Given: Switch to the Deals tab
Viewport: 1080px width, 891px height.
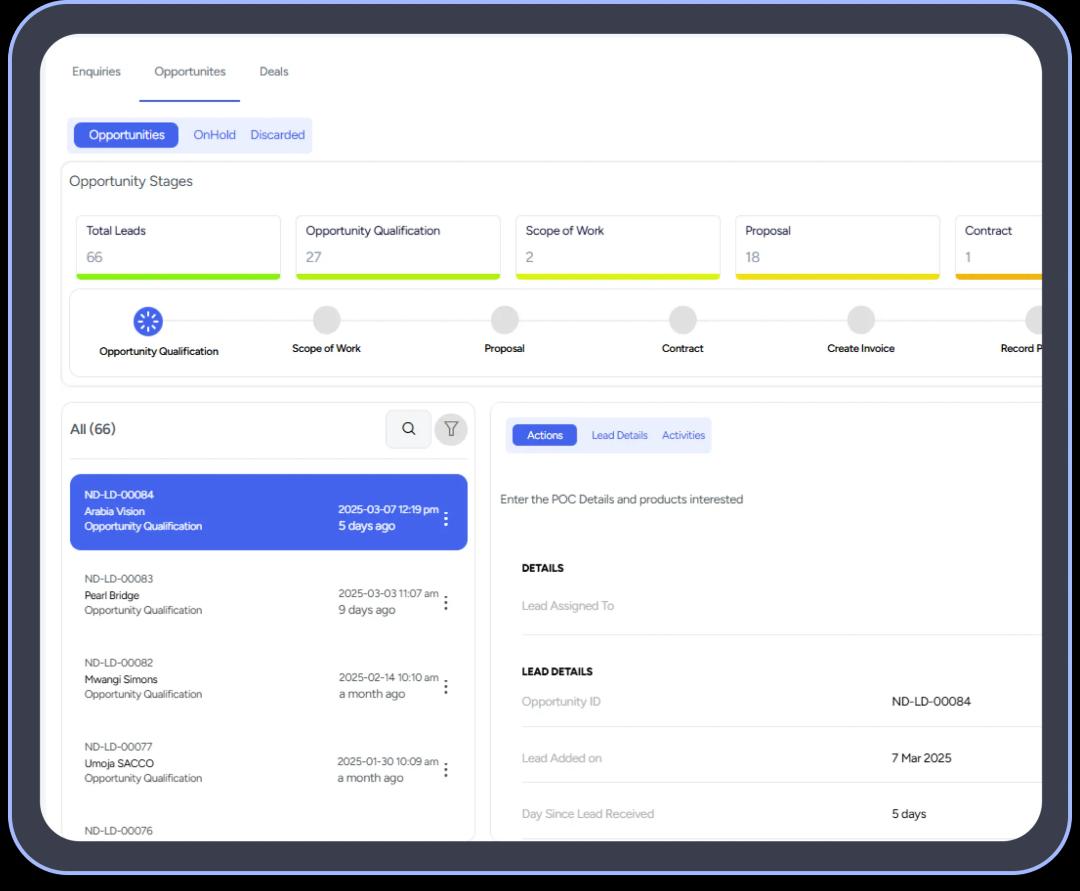Looking at the screenshot, I should pyautogui.click(x=273, y=72).
